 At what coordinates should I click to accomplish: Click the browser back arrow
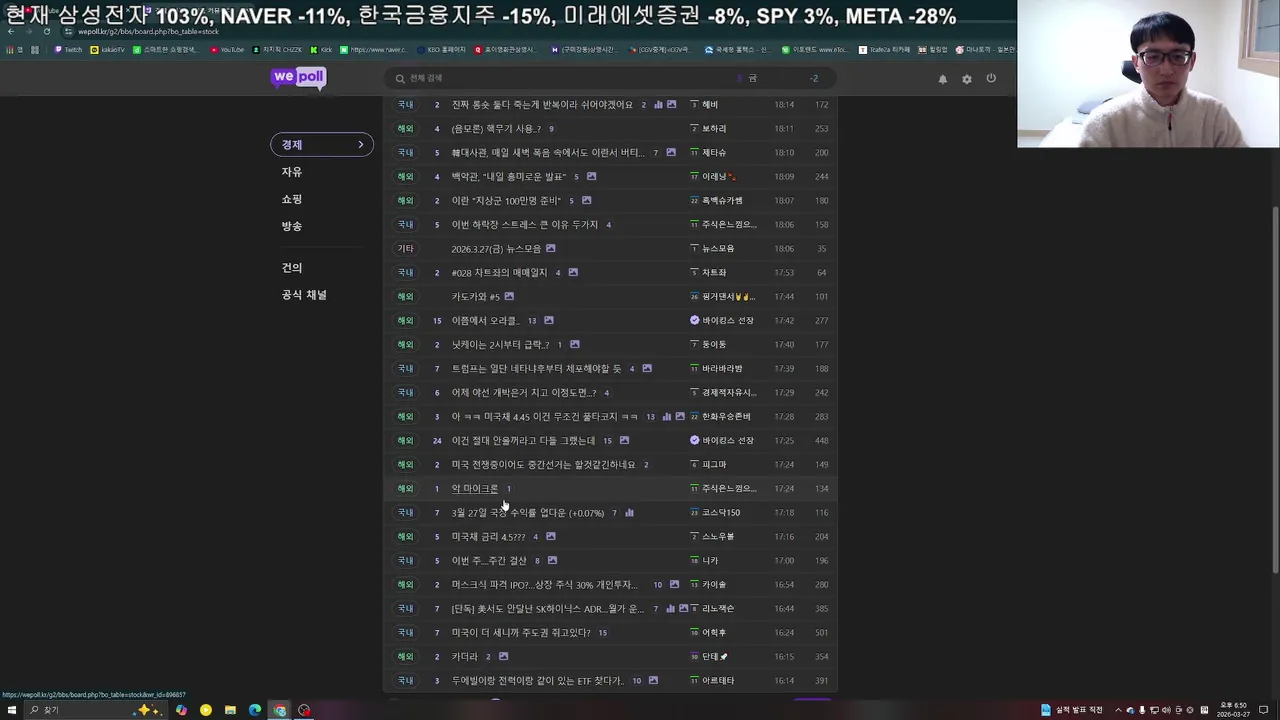(10, 31)
